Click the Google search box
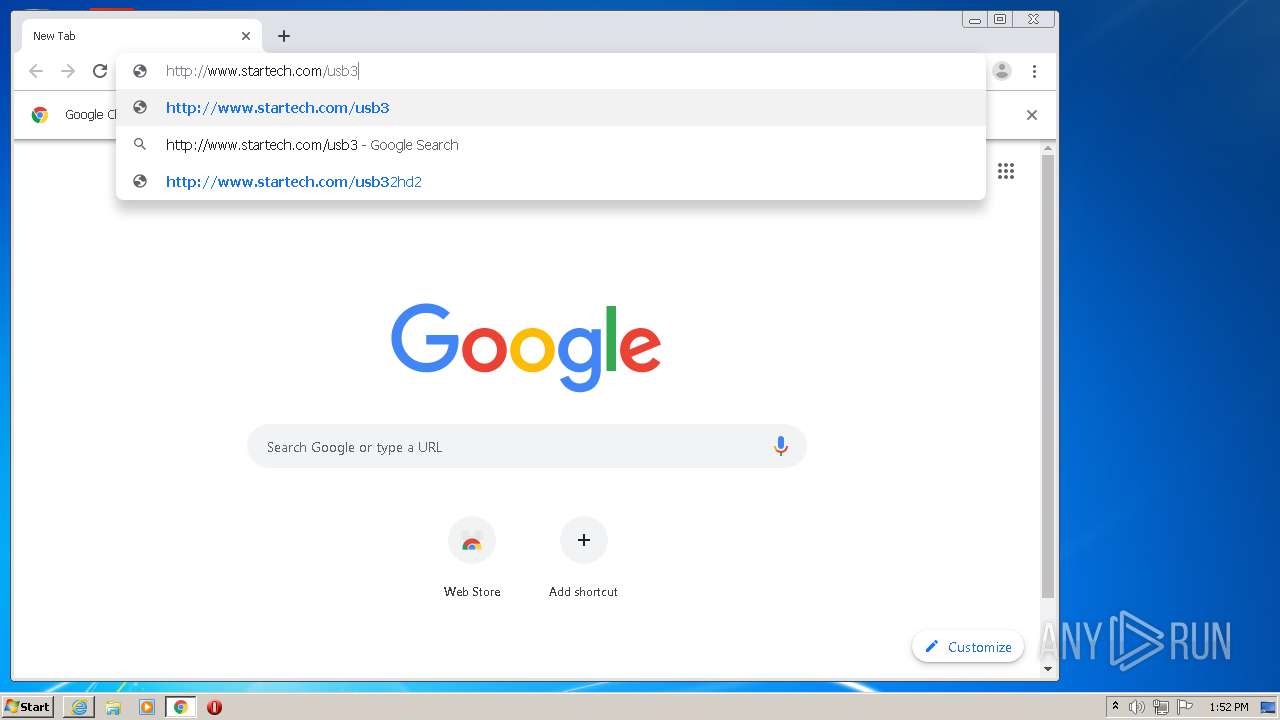Screen dimensions: 1280x720 (527, 447)
